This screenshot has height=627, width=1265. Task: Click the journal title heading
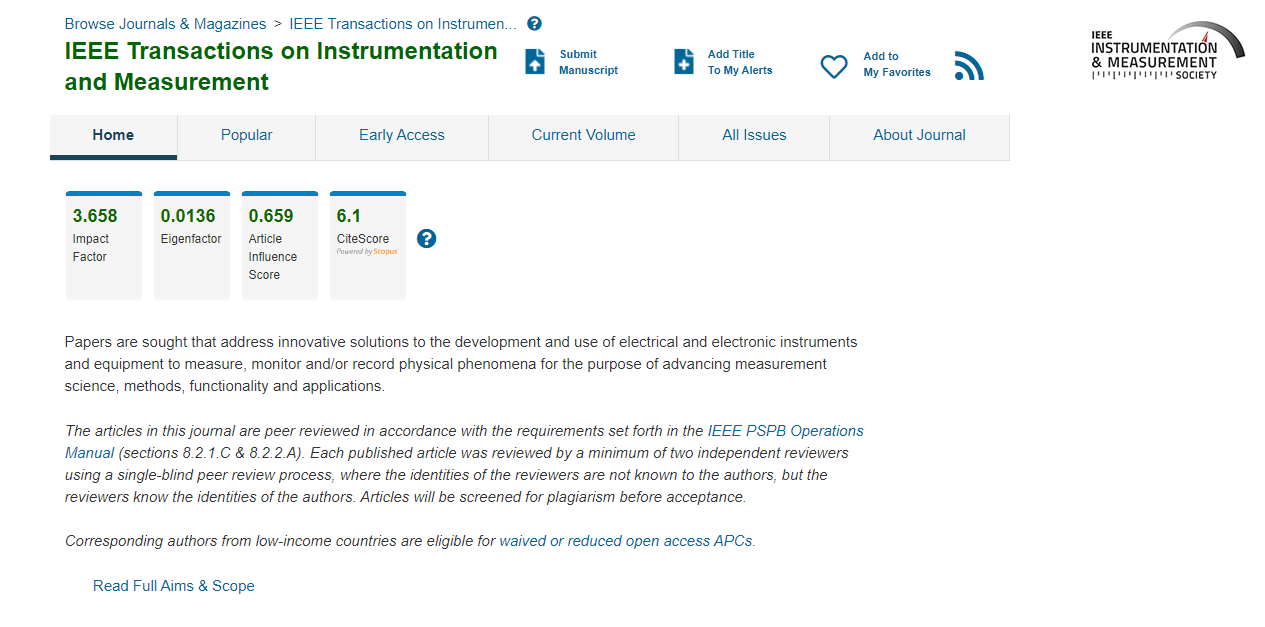coord(281,66)
